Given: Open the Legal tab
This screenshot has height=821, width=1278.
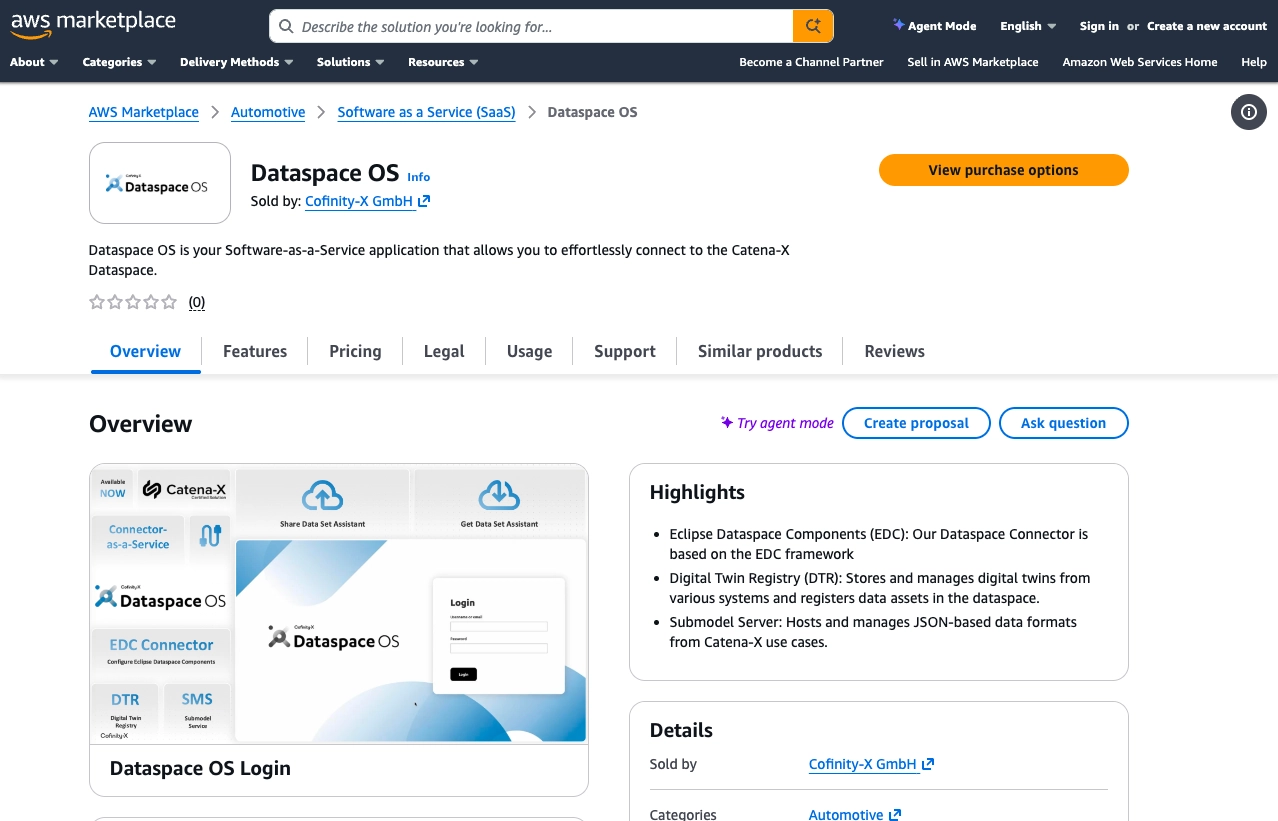Looking at the screenshot, I should pos(444,351).
